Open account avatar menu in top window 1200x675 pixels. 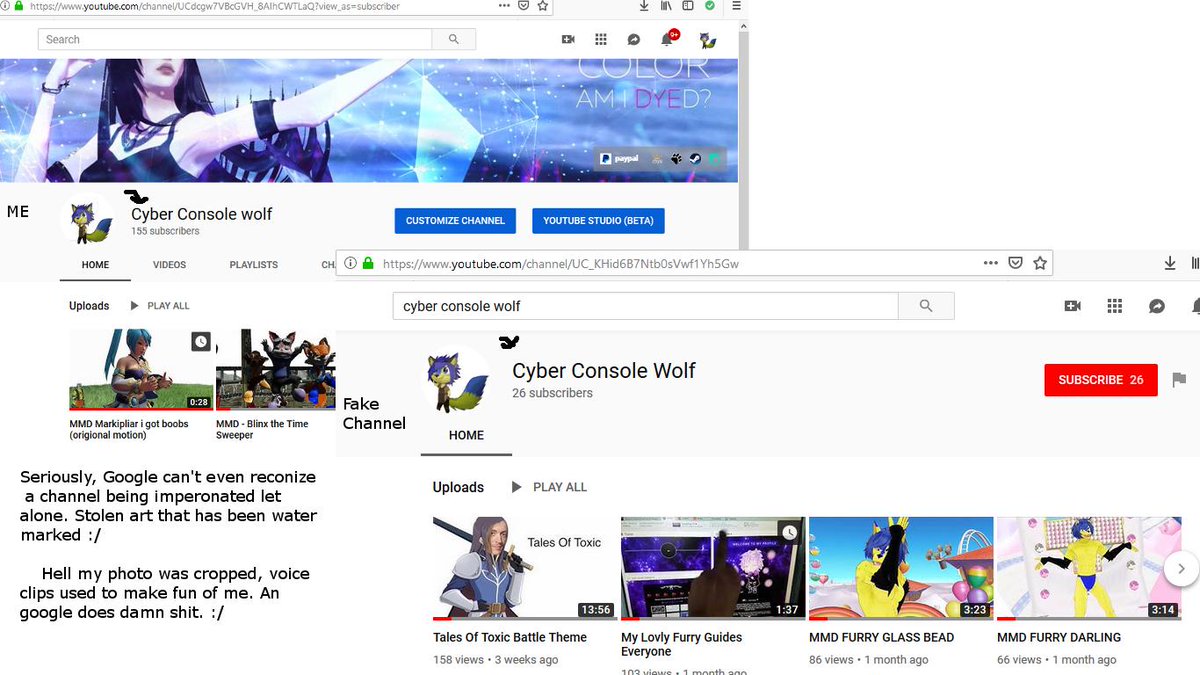(708, 39)
